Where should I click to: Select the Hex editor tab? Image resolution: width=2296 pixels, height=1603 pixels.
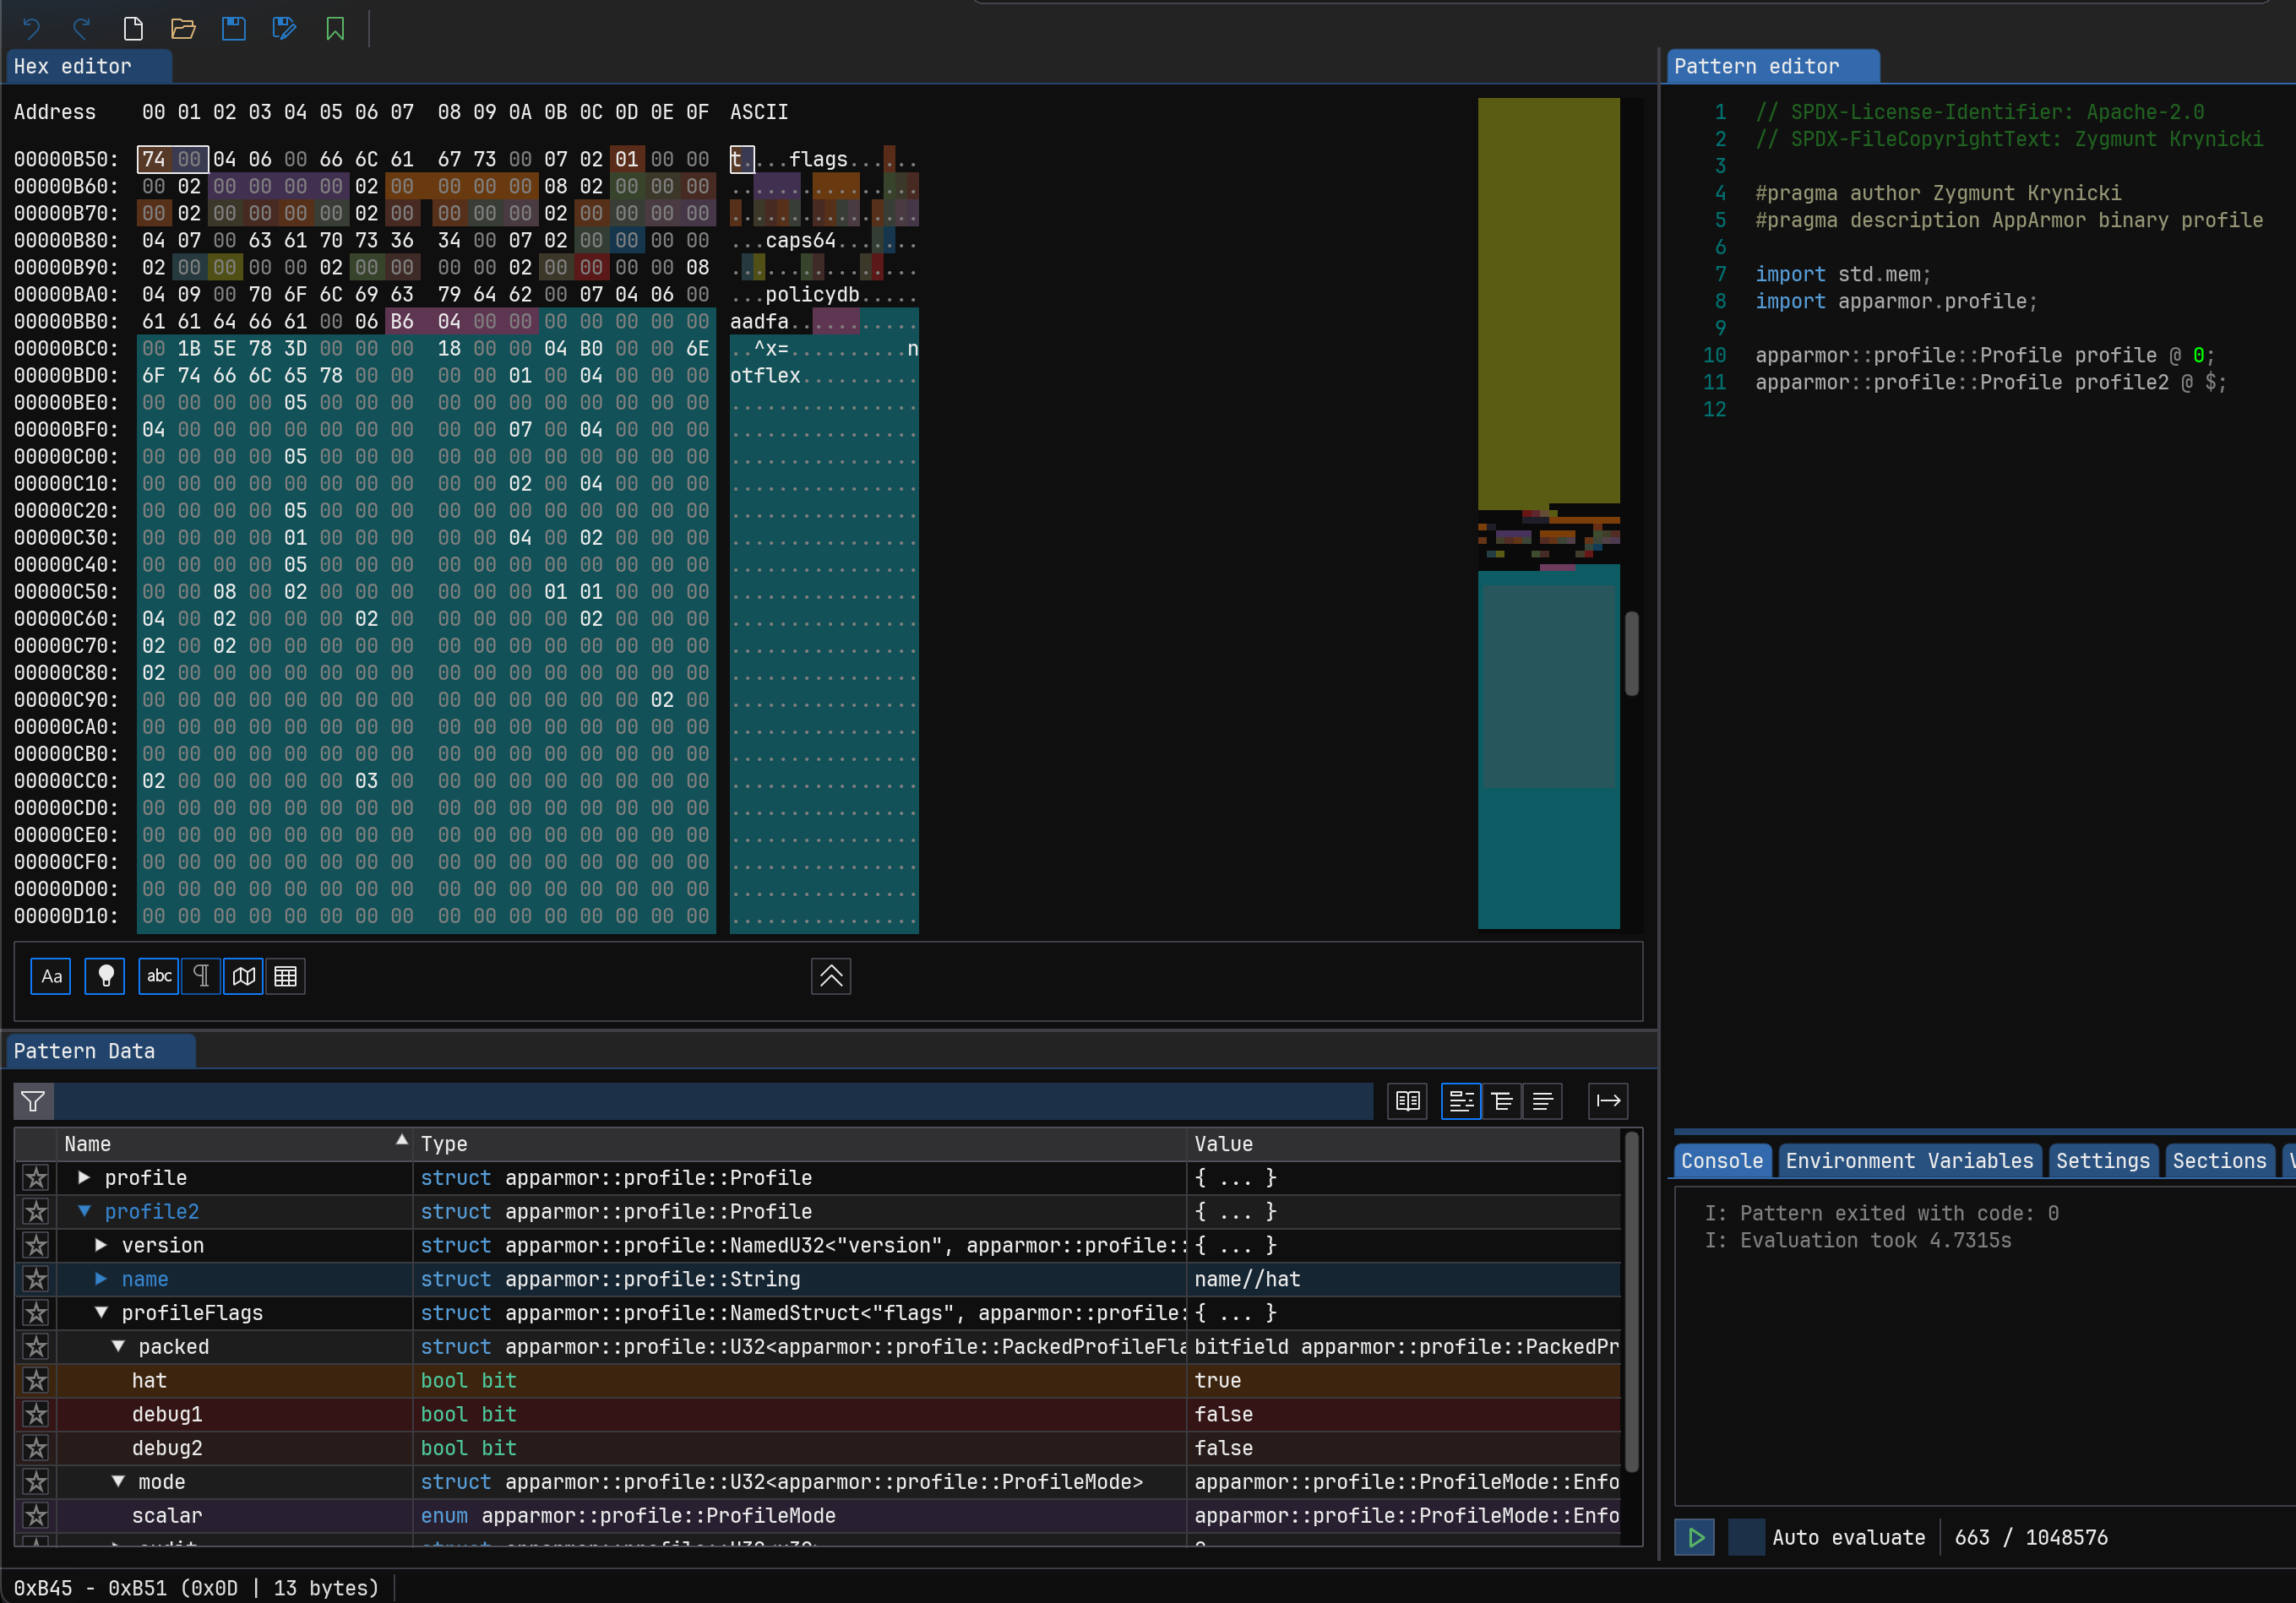tap(89, 66)
